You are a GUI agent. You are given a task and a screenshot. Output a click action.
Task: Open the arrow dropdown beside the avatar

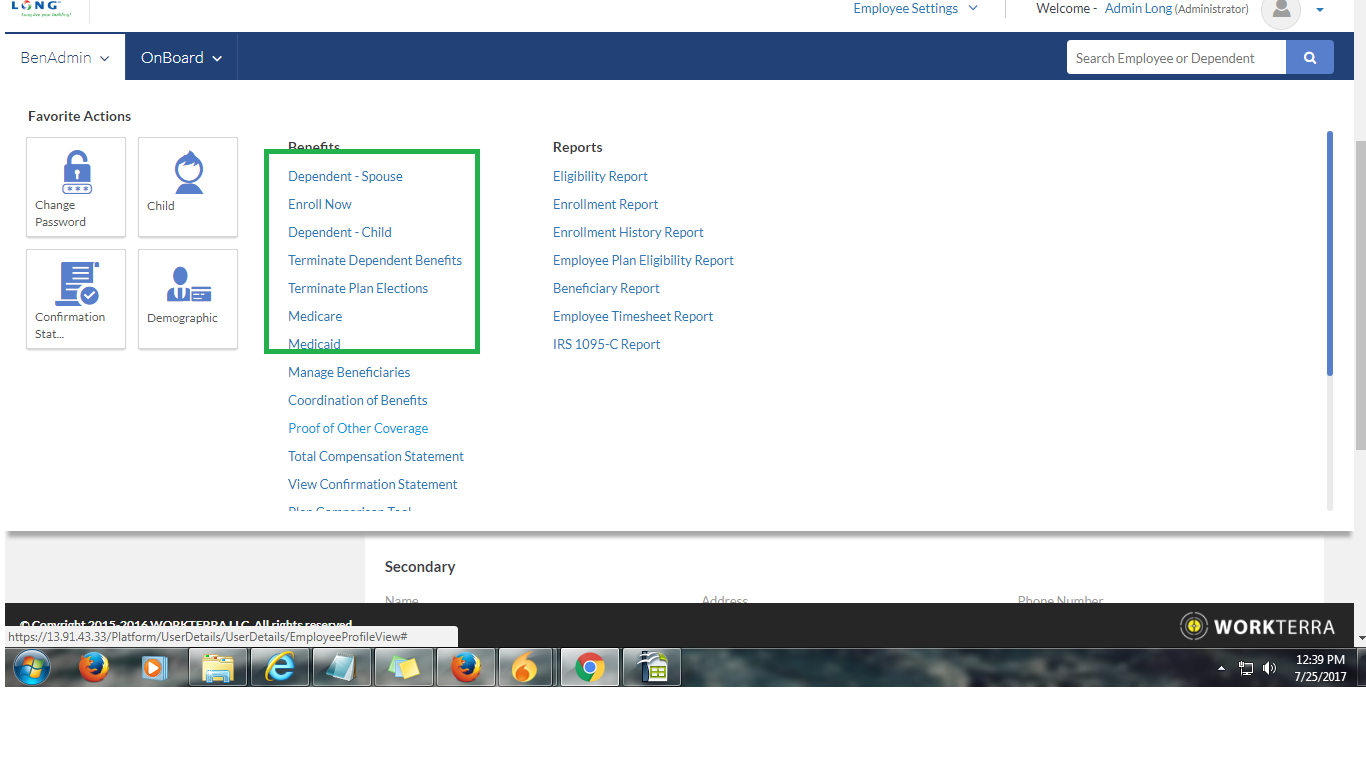tap(1320, 10)
